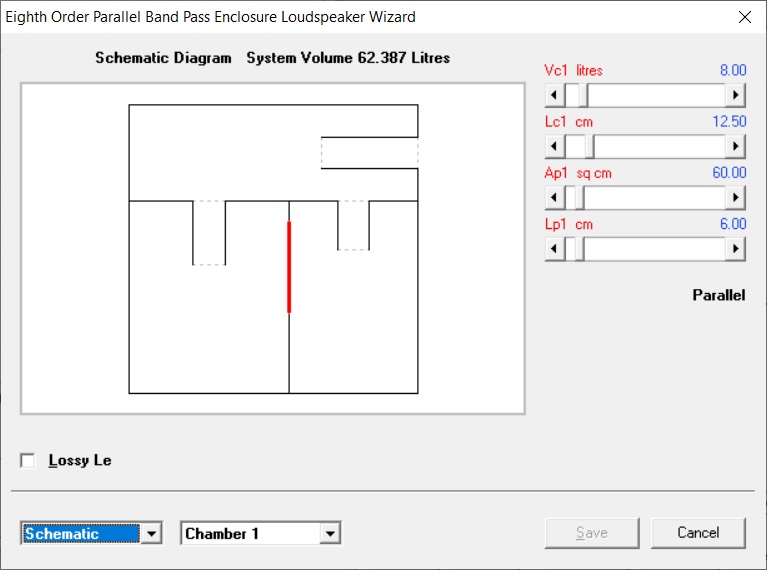Decrease Lc1 cm with left scroll arrow
777x580 pixels.
[555, 146]
